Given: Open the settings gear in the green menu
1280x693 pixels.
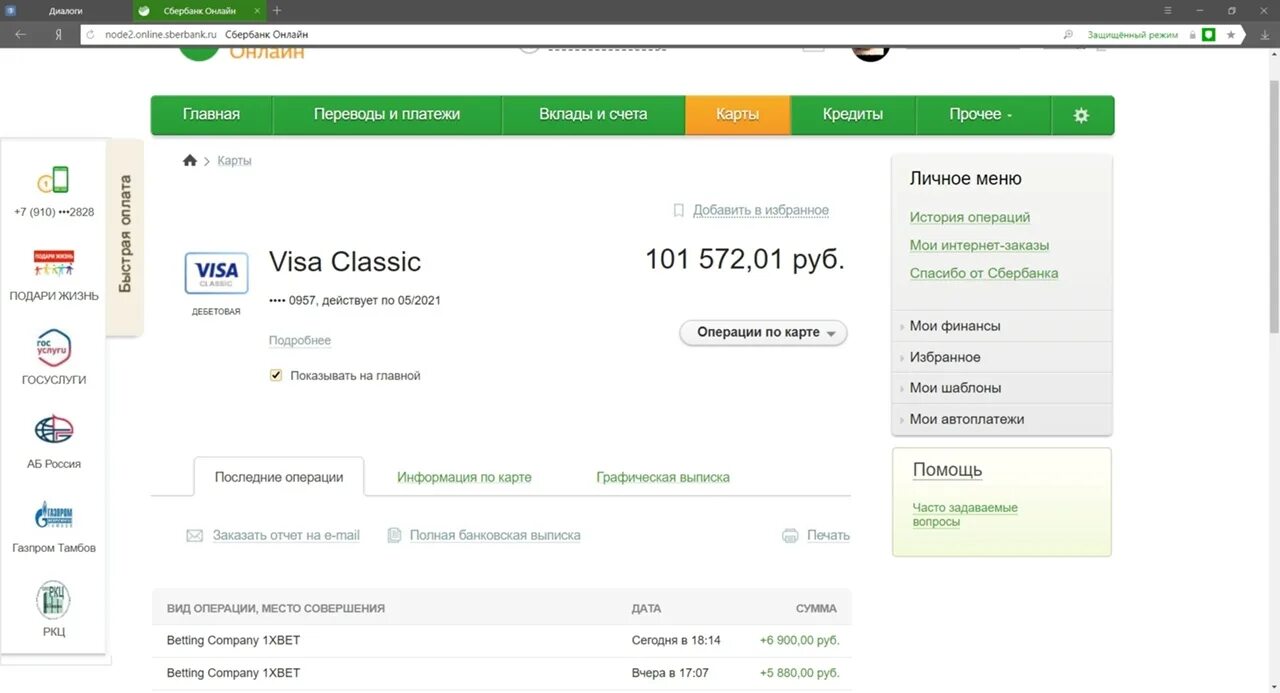Looking at the screenshot, I should tap(1081, 115).
